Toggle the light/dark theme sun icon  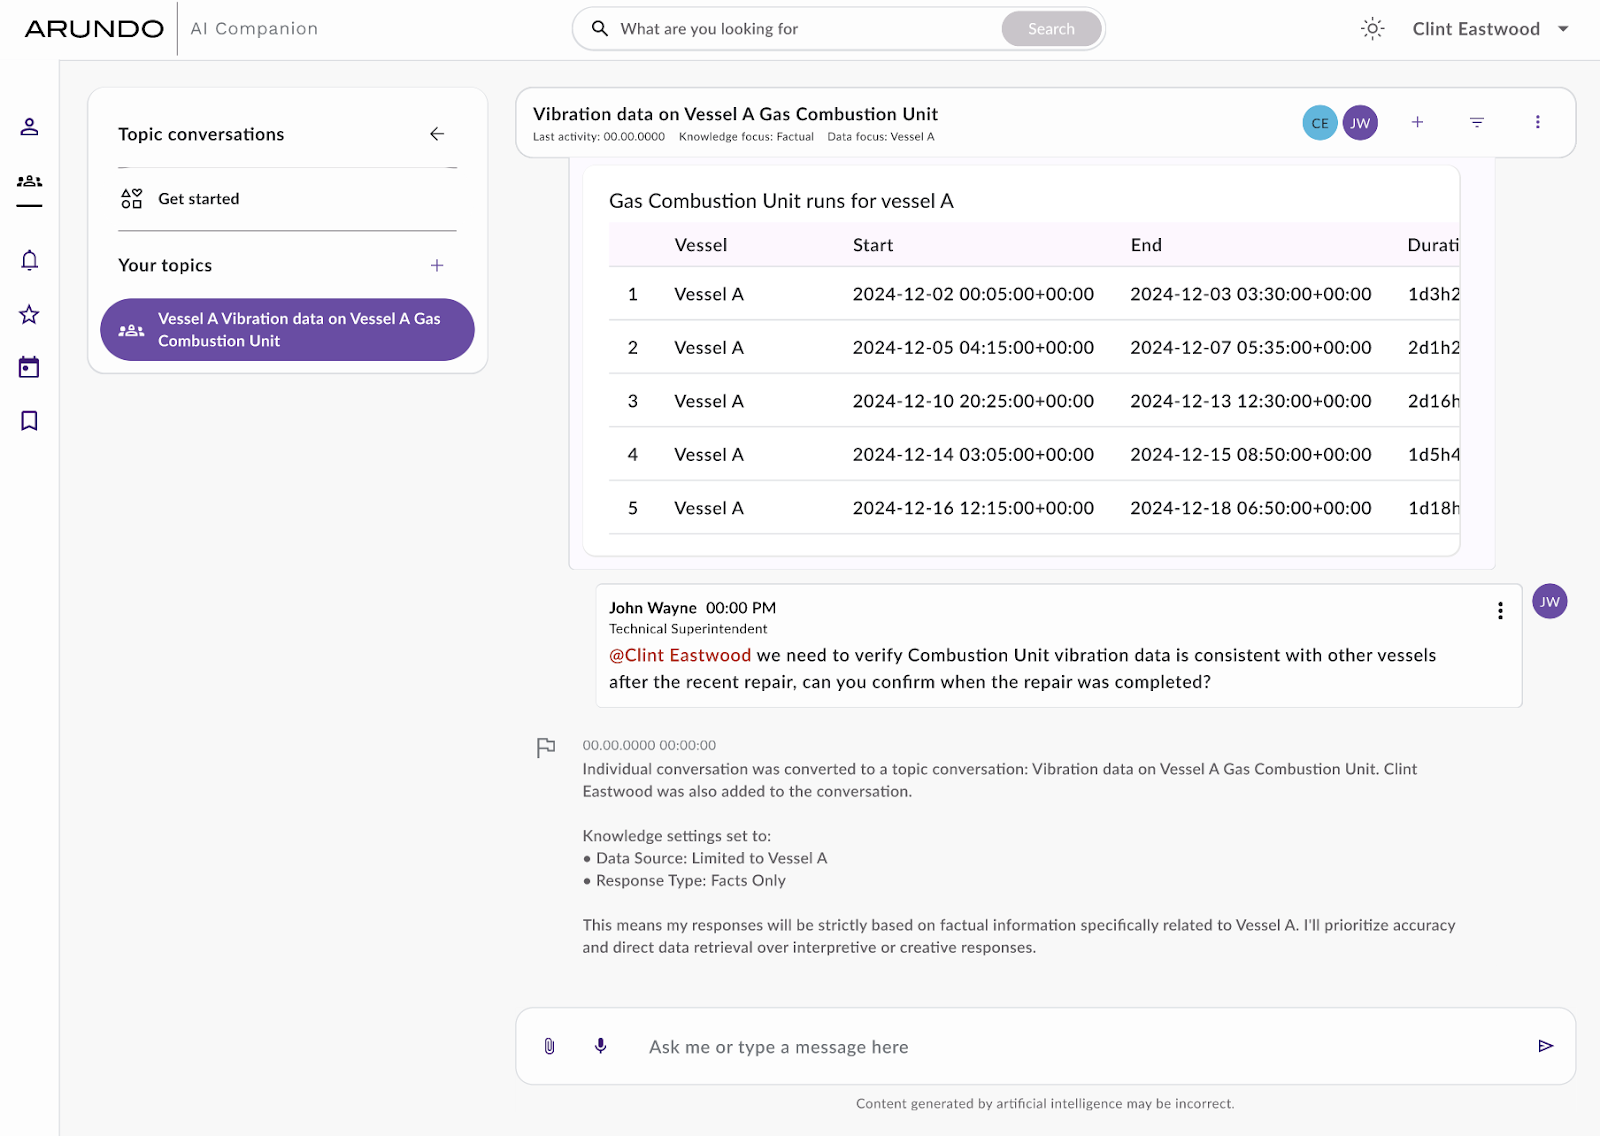tap(1373, 29)
